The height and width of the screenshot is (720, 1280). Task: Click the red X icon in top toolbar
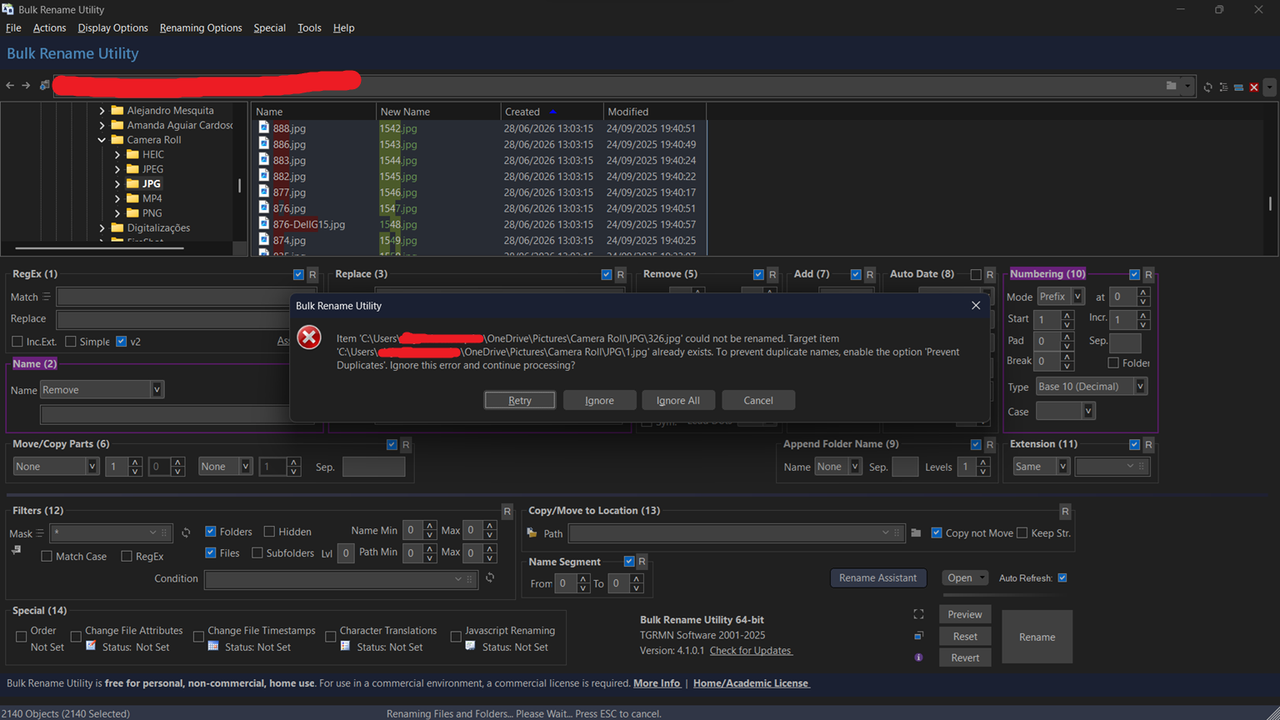(1254, 87)
